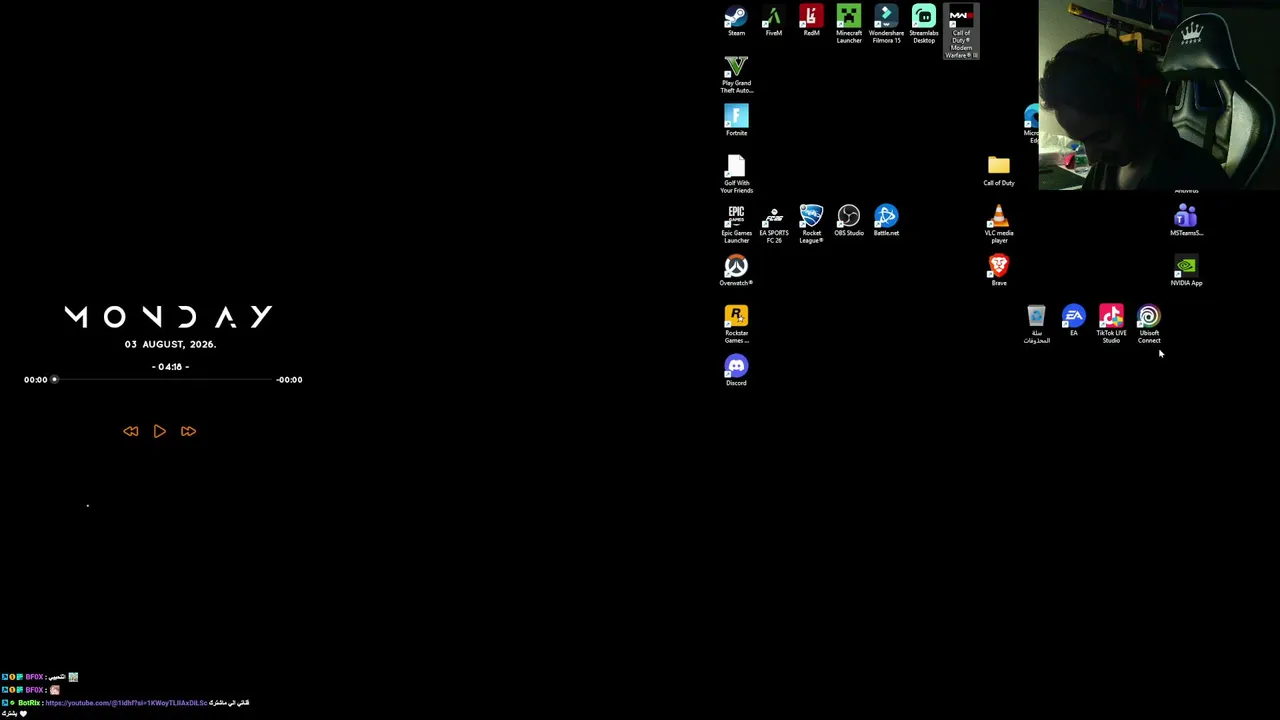Click the webcam overlay feed

pos(1159,95)
